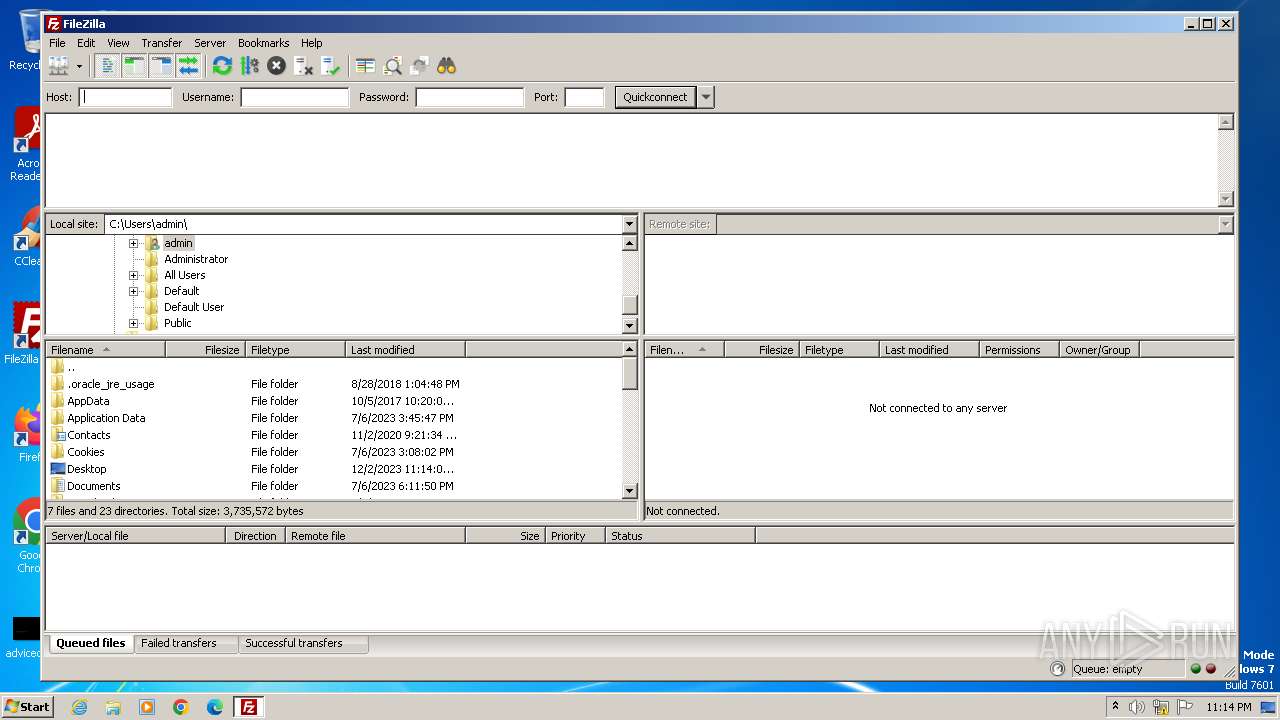Refresh the file and folder lists
1280x720 pixels.
(x=222, y=66)
